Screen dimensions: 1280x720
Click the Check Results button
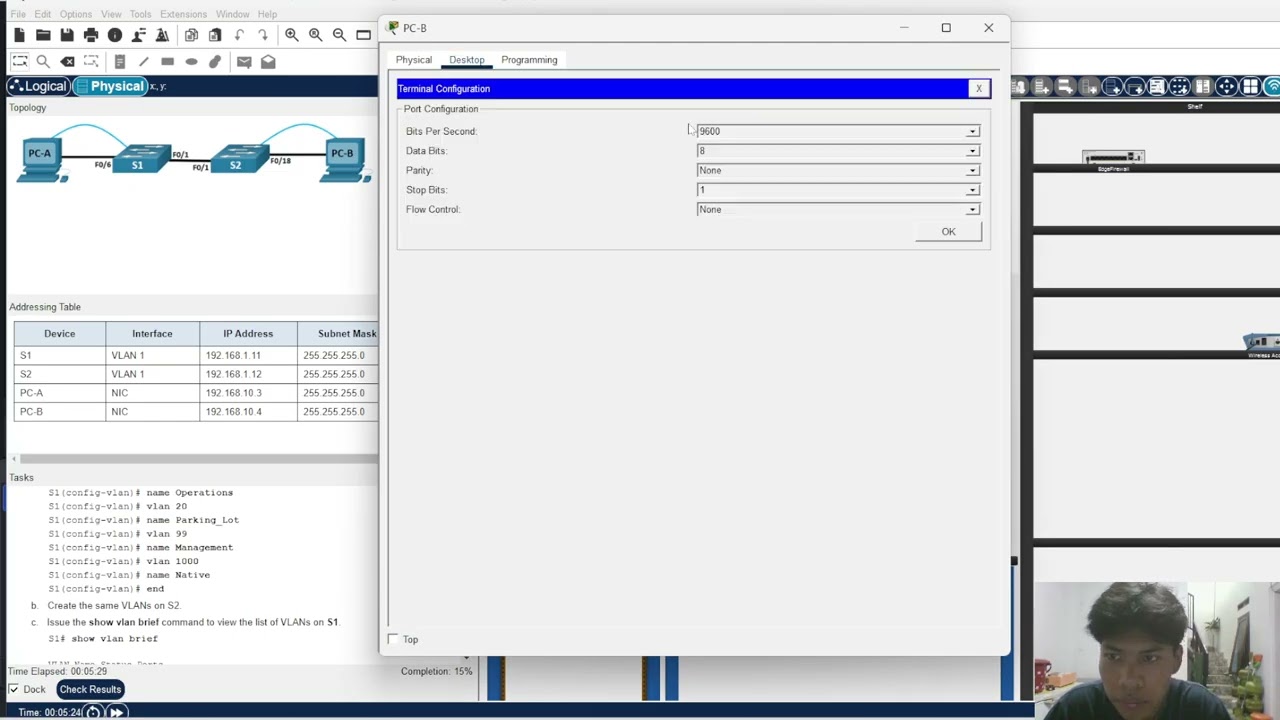pyautogui.click(x=90, y=689)
